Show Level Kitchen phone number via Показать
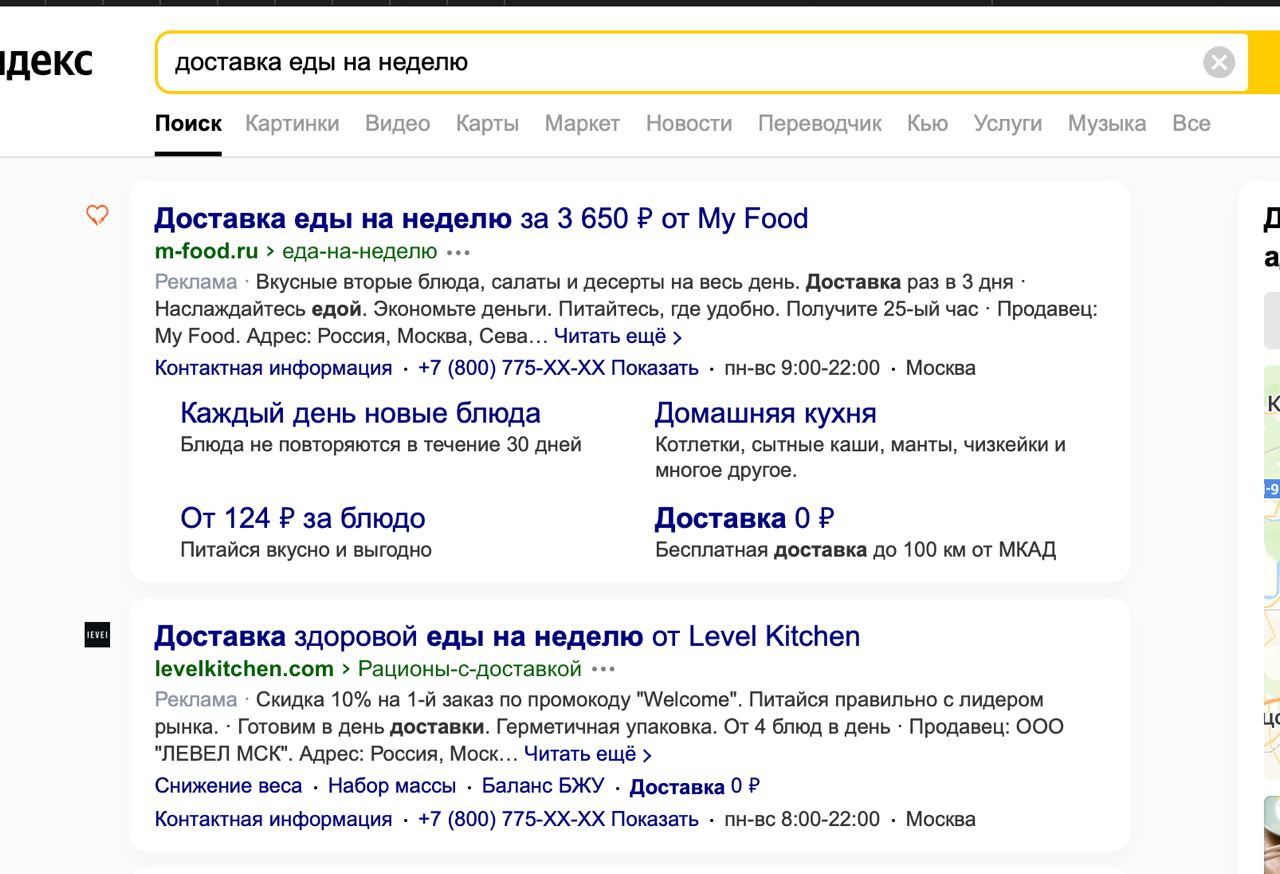 point(654,820)
